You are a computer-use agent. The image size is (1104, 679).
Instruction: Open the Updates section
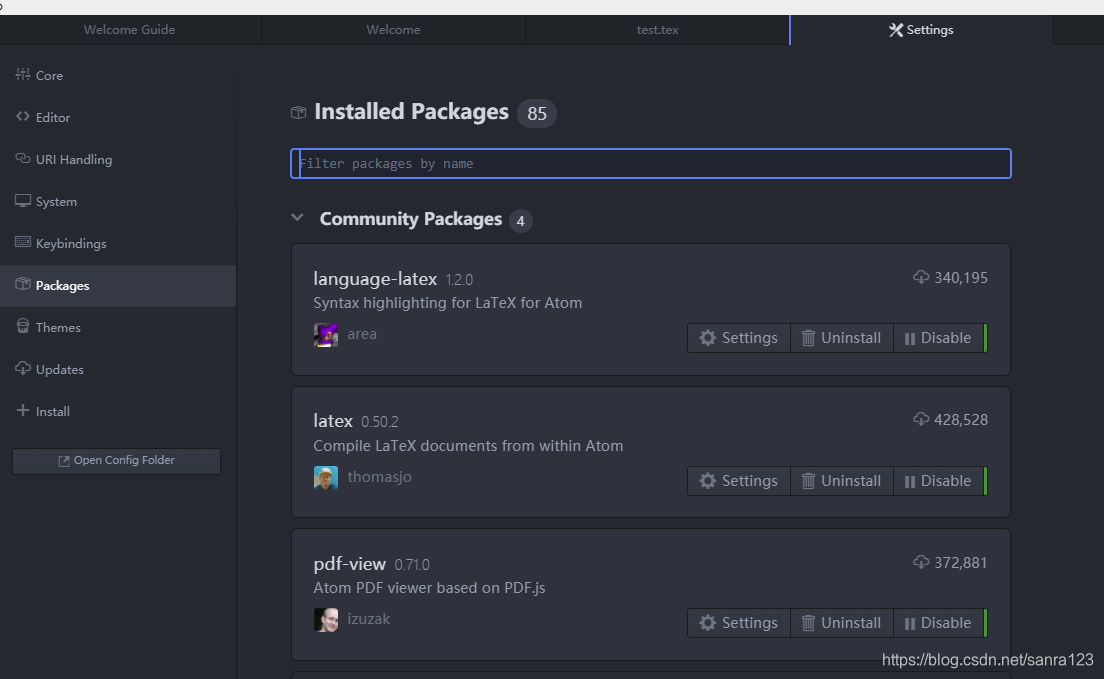tap(118, 370)
